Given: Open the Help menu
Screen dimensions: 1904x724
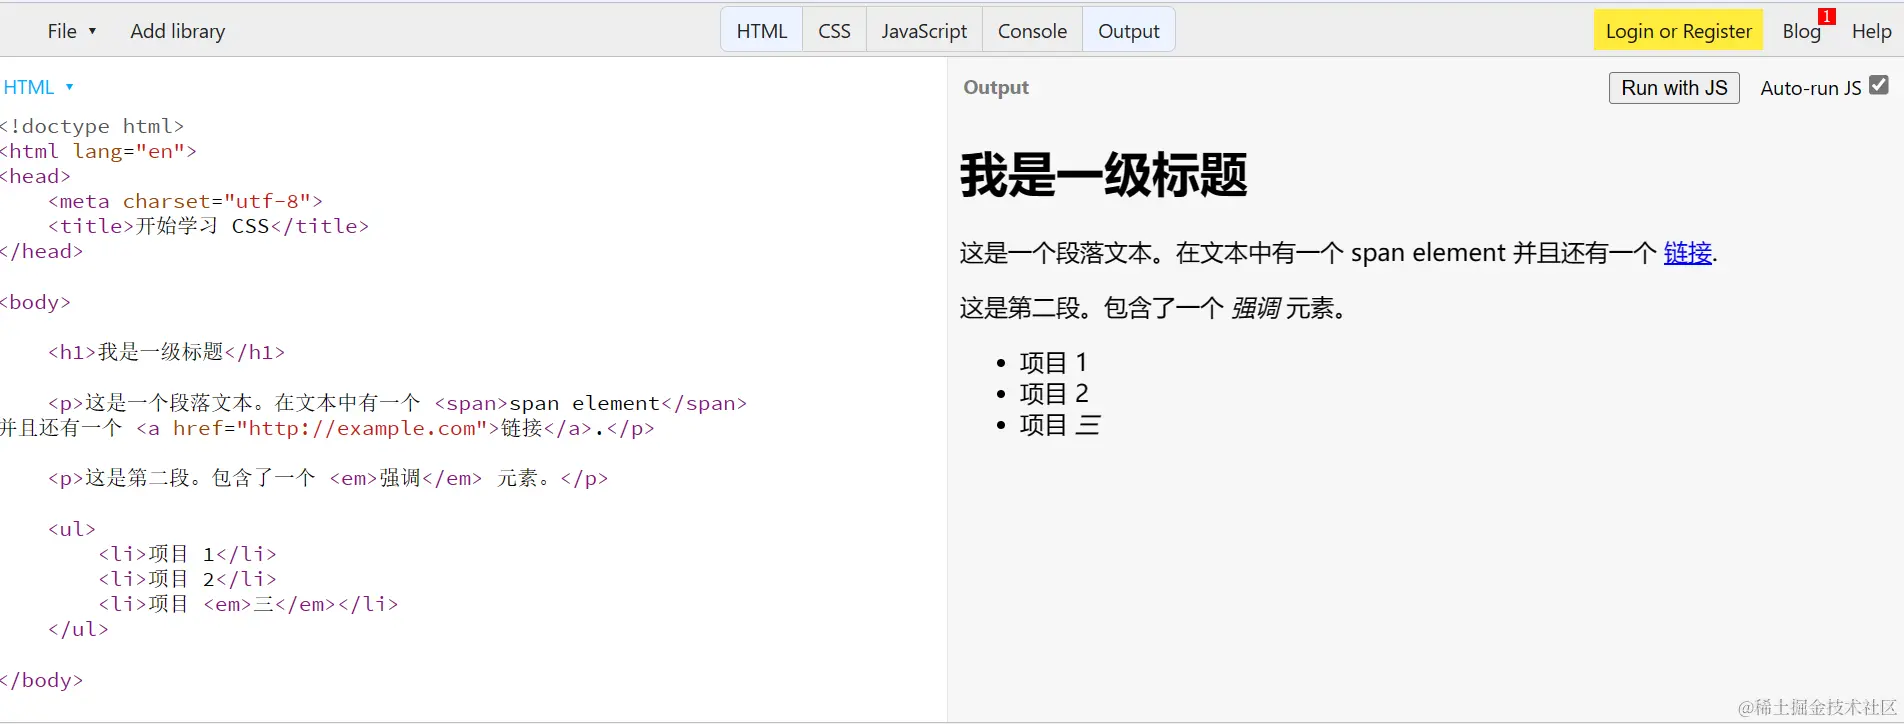Looking at the screenshot, I should (1871, 31).
